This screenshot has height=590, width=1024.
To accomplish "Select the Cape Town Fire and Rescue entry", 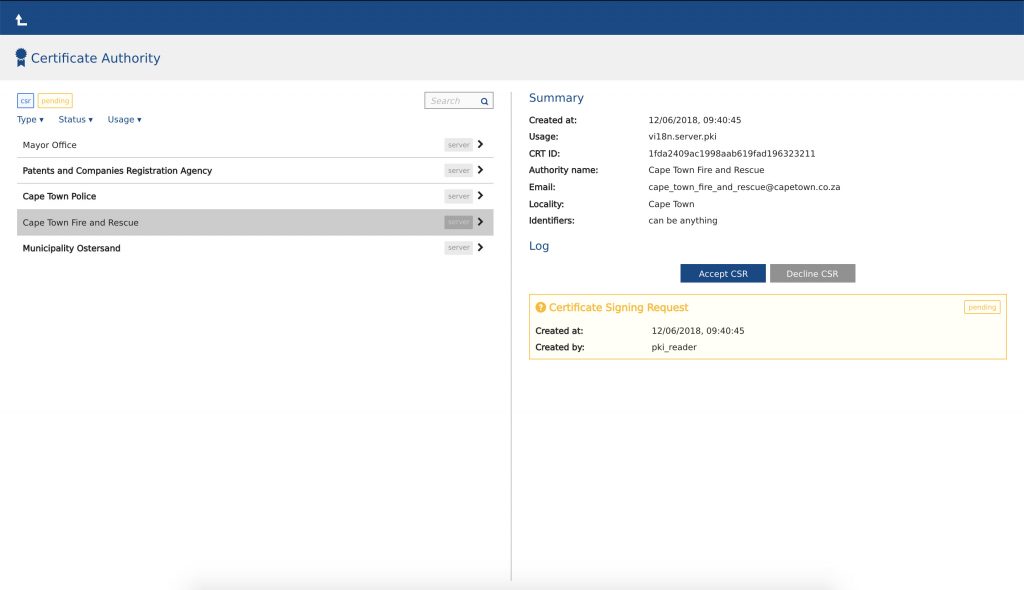I will tap(255, 222).
